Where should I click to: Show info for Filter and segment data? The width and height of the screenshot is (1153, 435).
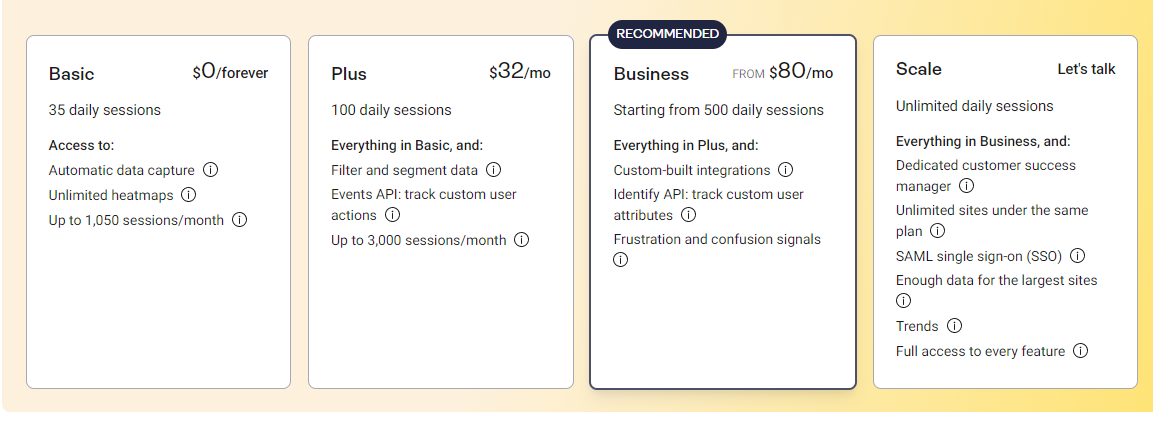(493, 170)
